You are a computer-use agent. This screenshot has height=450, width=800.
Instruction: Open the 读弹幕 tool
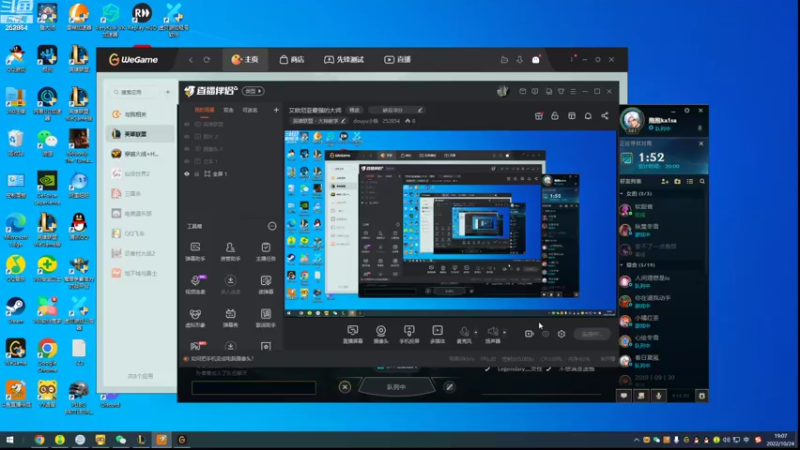pyautogui.click(x=266, y=285)
